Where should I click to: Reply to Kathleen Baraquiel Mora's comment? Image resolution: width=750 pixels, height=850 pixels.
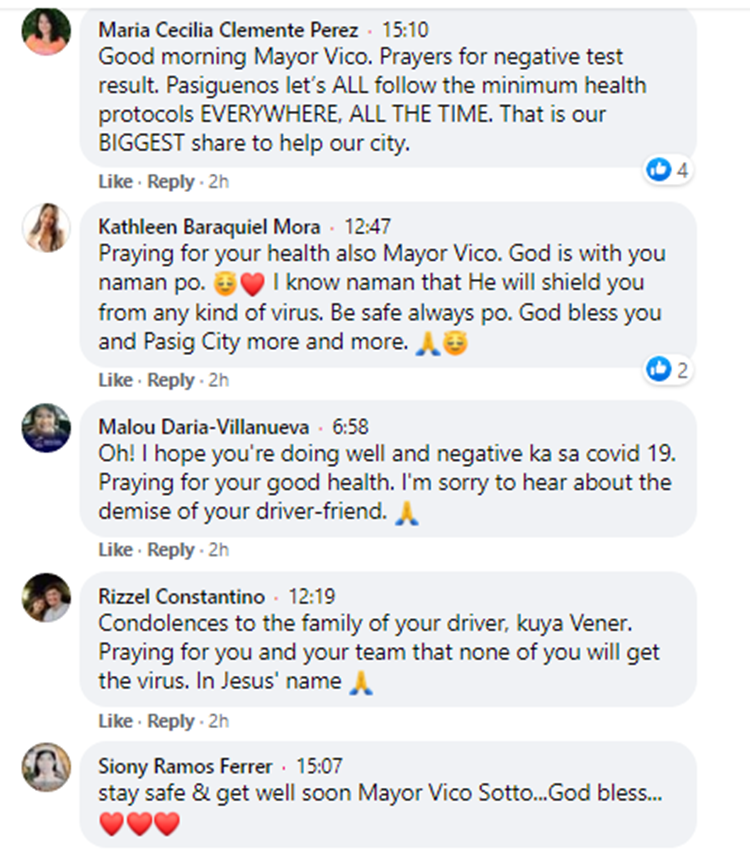171,380
